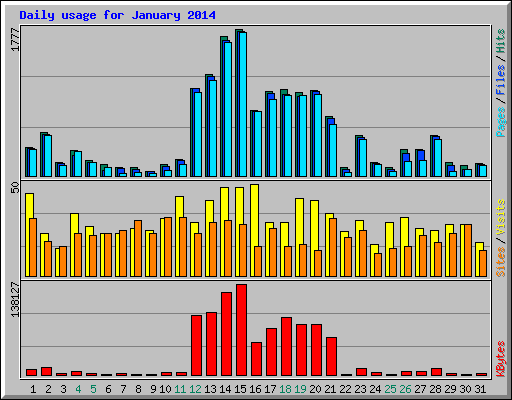Click day 23 on the x-axis

(x=360, y=389)
